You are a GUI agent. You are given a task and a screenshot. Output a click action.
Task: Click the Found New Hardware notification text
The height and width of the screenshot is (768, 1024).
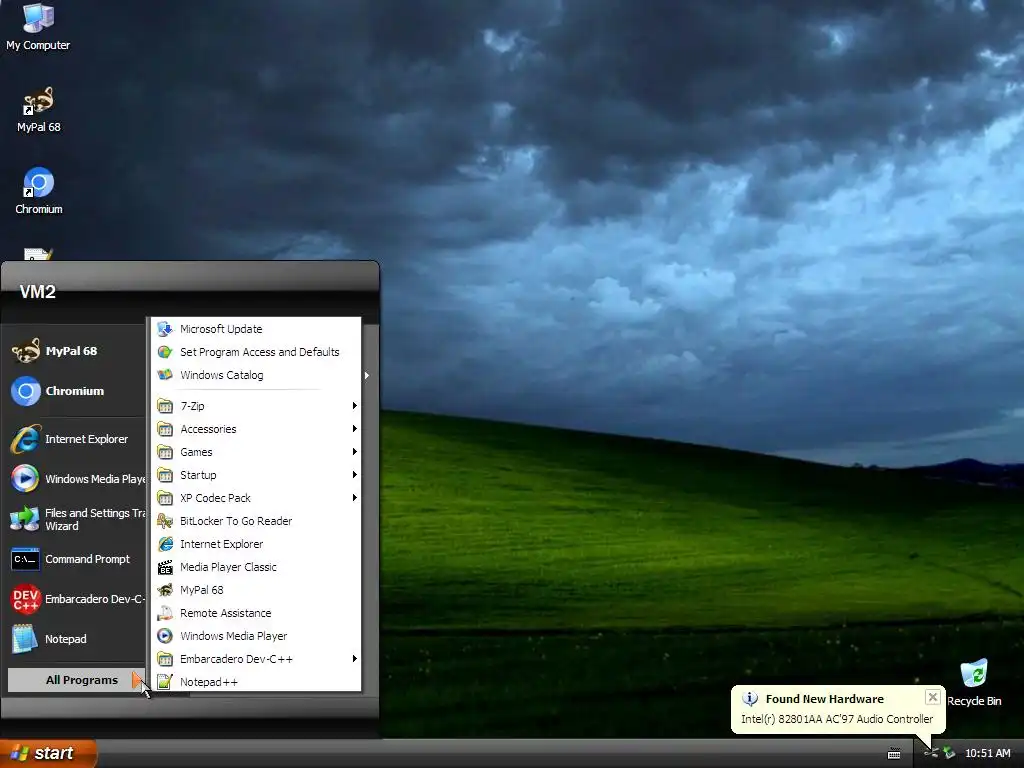click(x=824, y=699)
